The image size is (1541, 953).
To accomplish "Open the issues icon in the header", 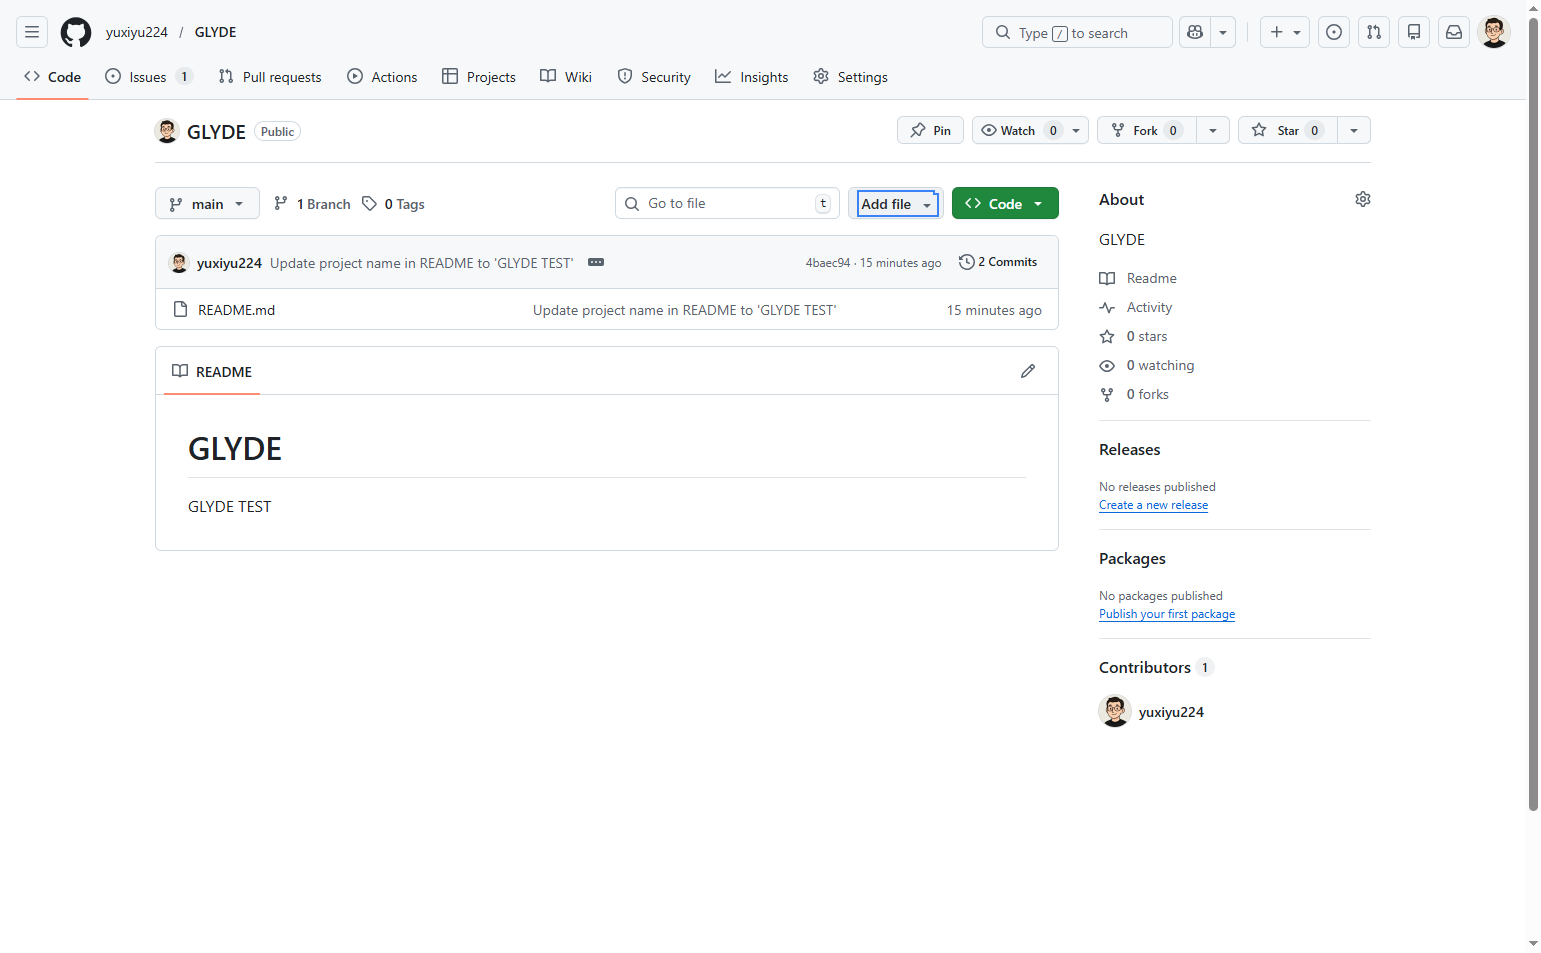I will tap(1334, 32).
